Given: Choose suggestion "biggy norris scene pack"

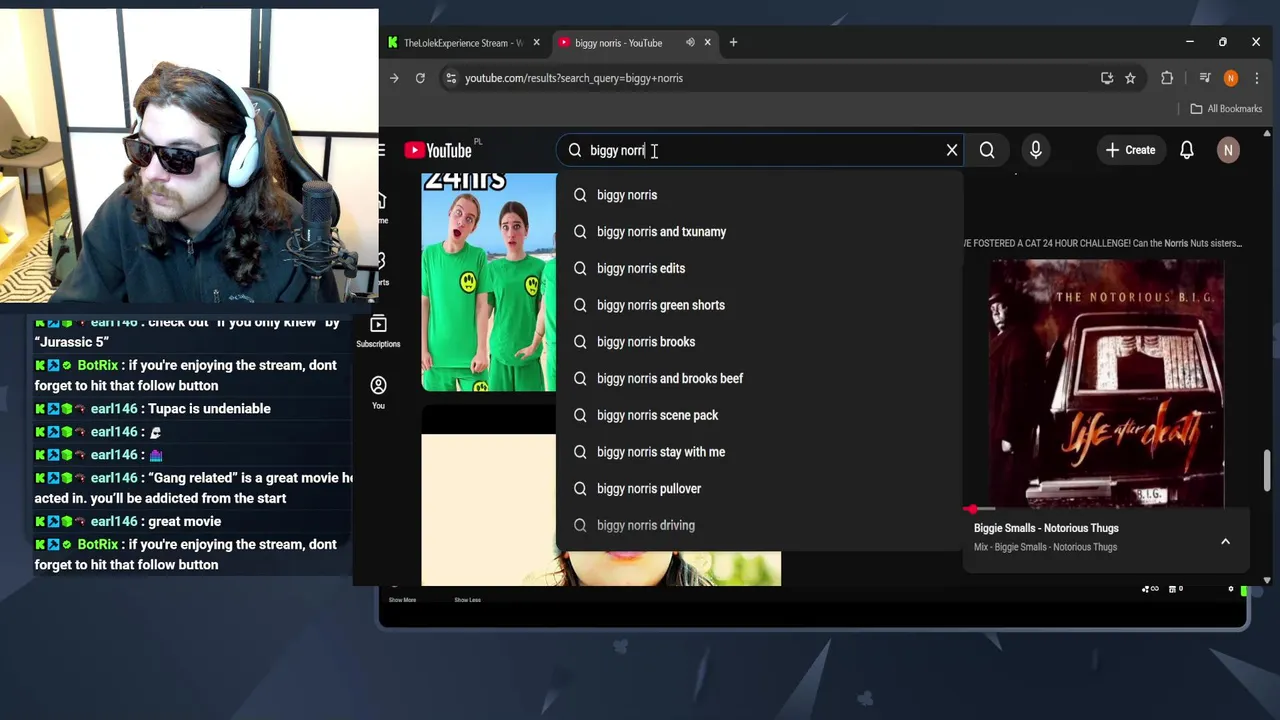Looking at the screenshot, I should (760, 415).
